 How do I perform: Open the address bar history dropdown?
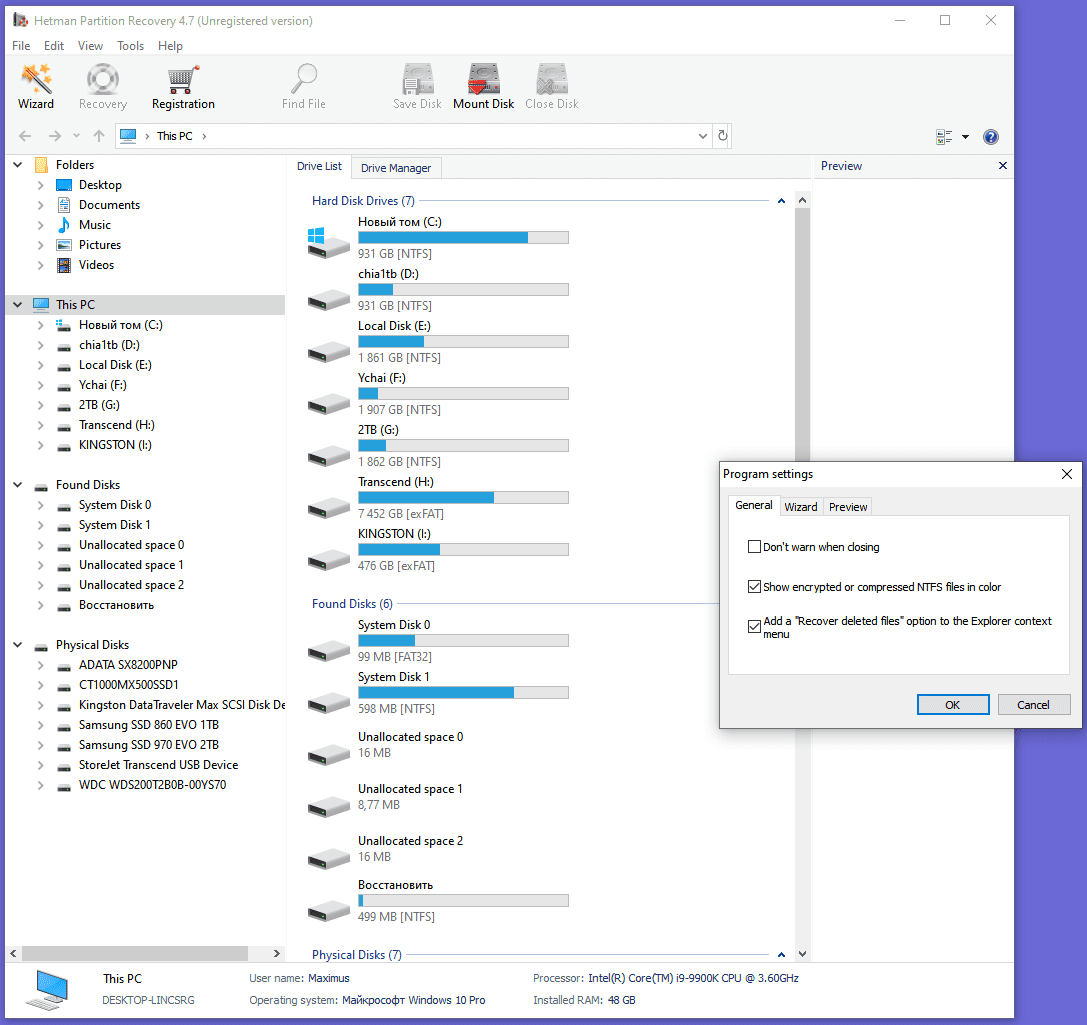point(703,136)
